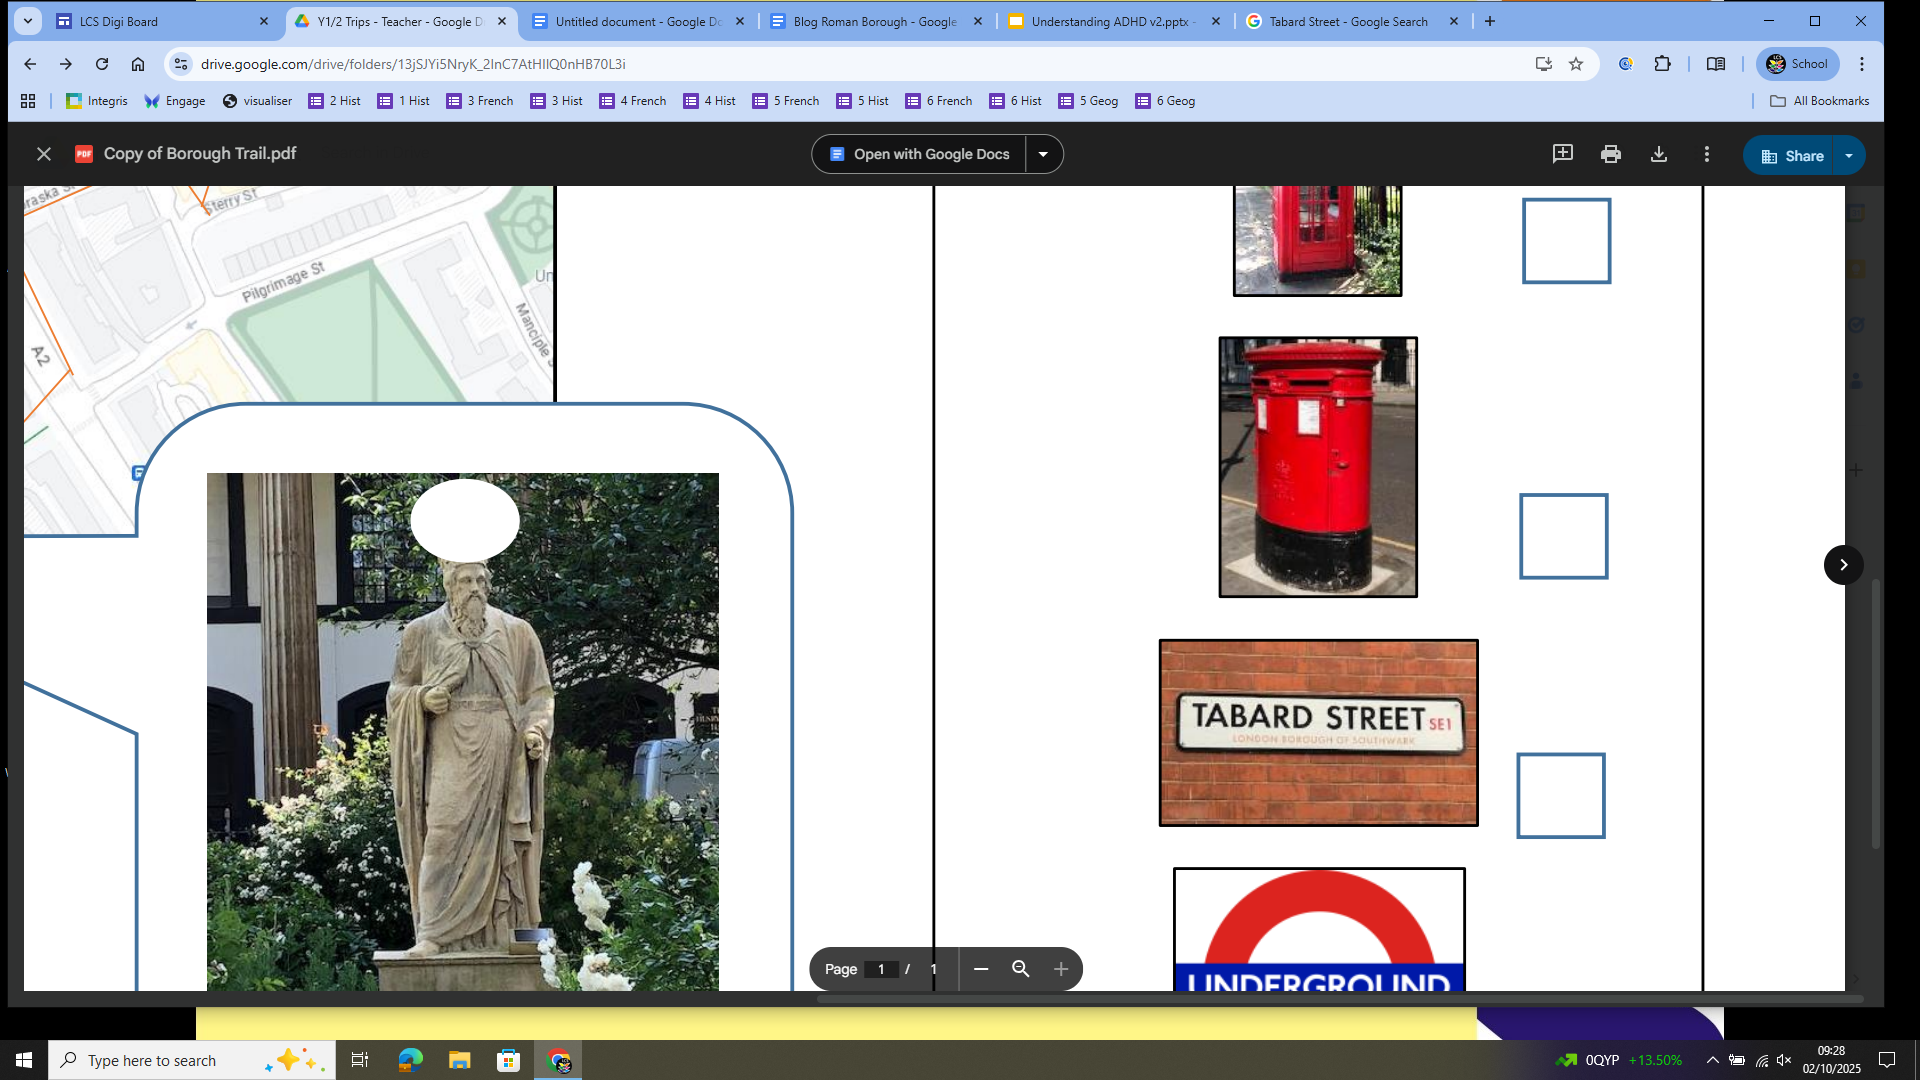The width and height of the screenshot is (1920, 1080).
Task: Click Open with Google Docs button
Action: 919,154
